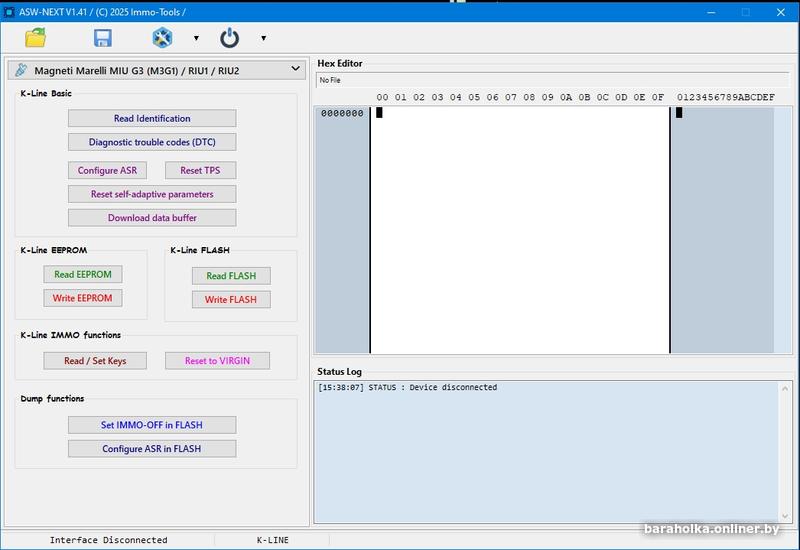
Task: Click Read / Set Keys button
Action: click(95, 361)
